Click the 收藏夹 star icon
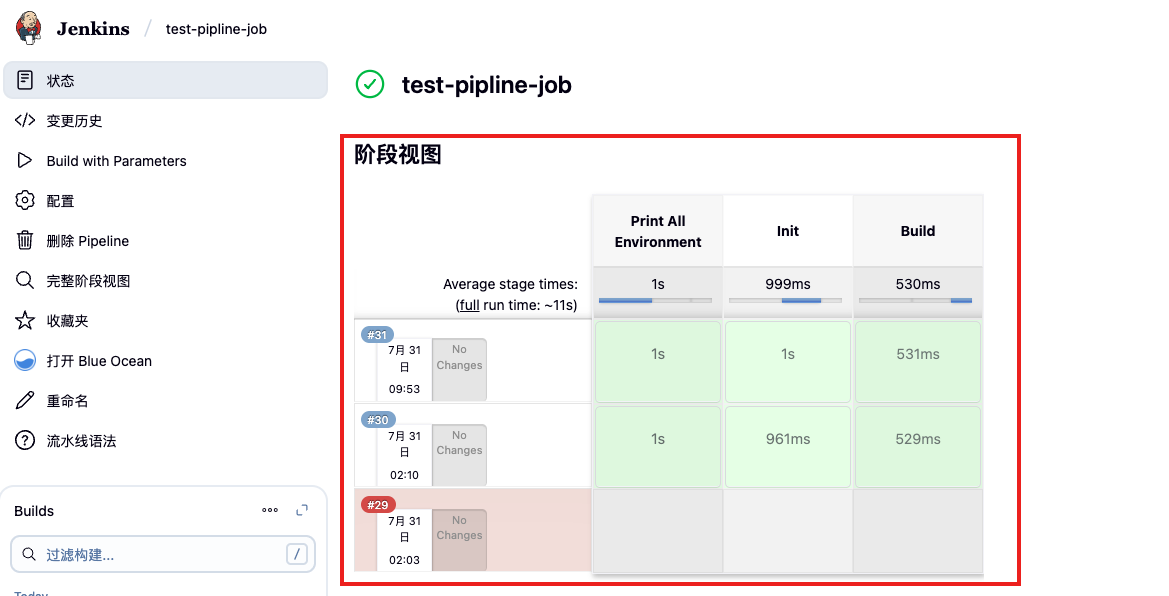The image size is (1169, 596). (25, 321)
